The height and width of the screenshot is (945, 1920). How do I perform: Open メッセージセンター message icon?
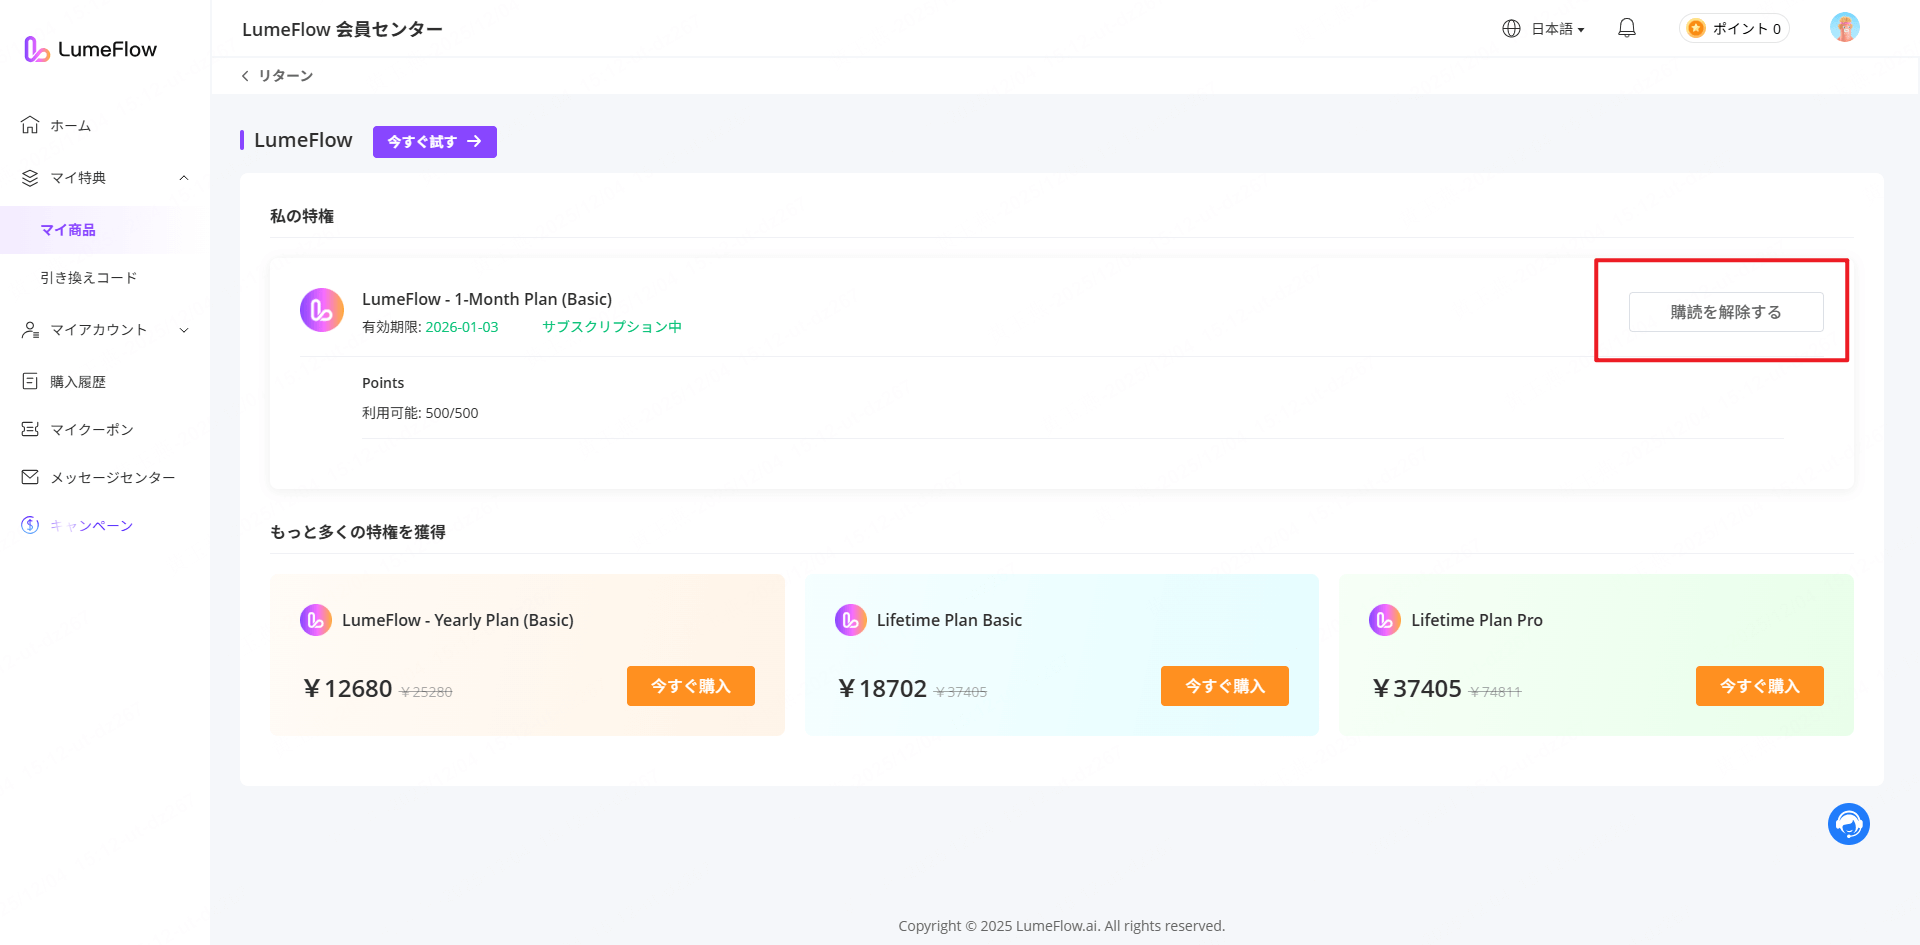pos(29,477)
